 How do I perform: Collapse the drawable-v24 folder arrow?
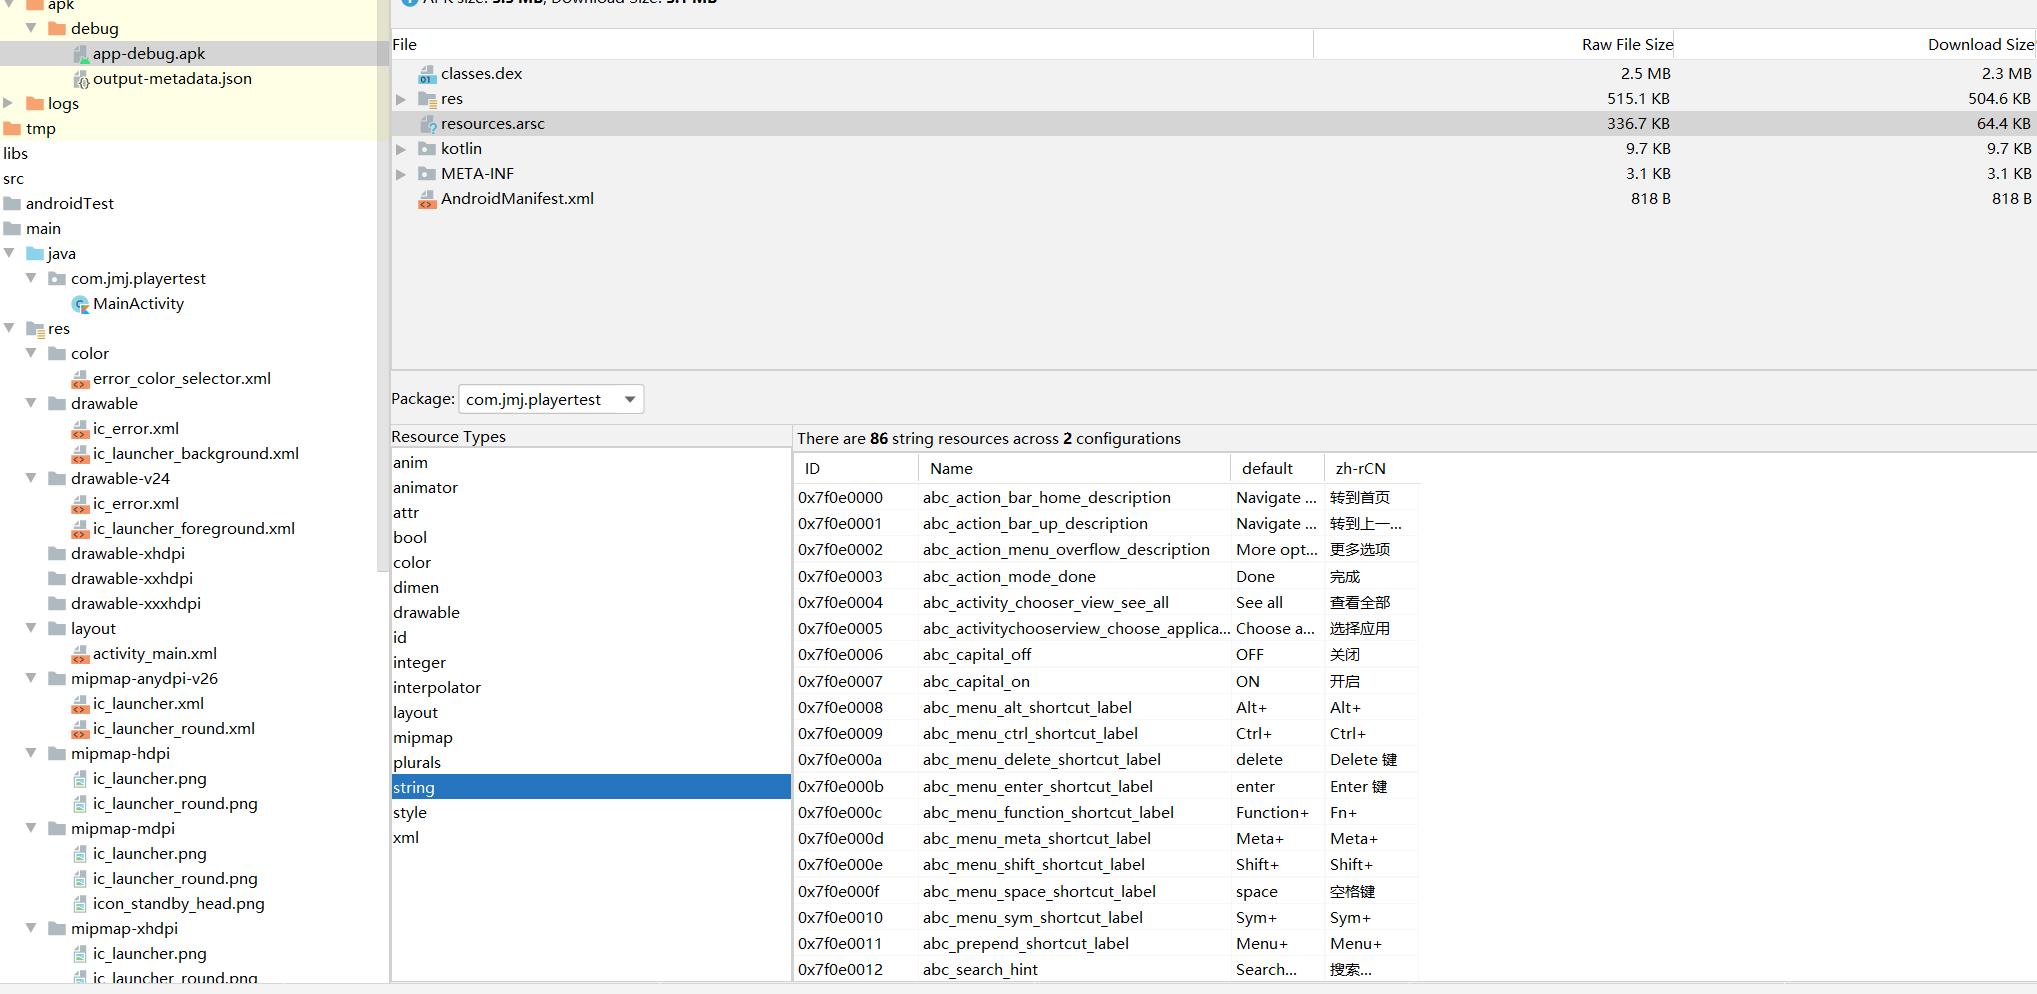[31, 478]
